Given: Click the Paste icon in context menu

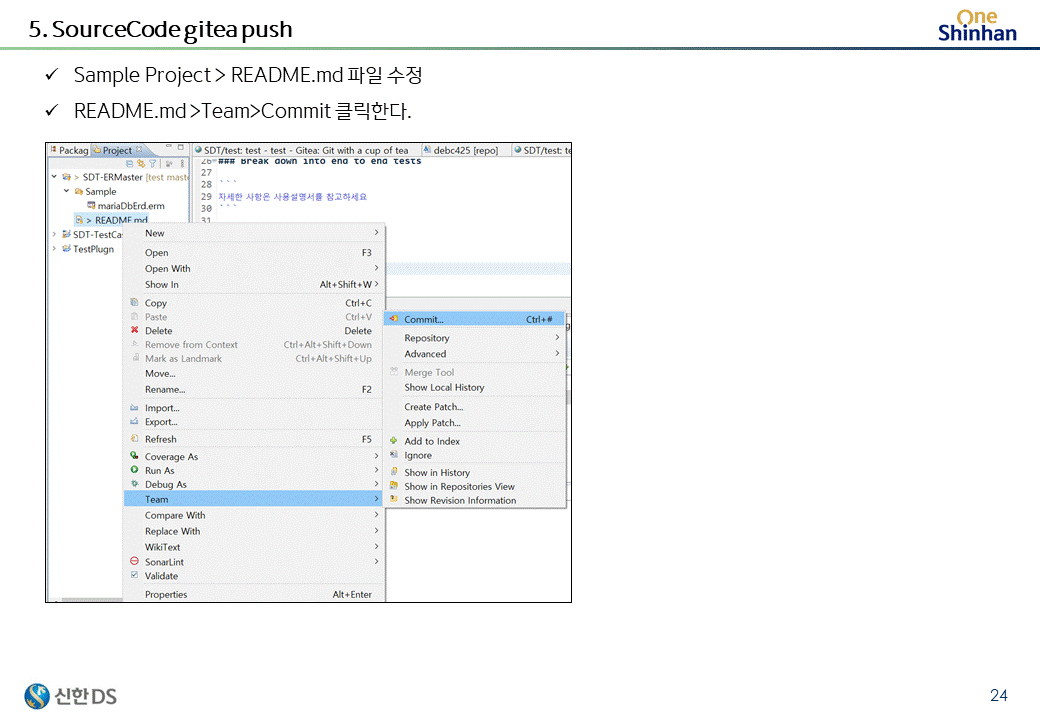Looking at the screenshot, I should click(x=135, y=316).
